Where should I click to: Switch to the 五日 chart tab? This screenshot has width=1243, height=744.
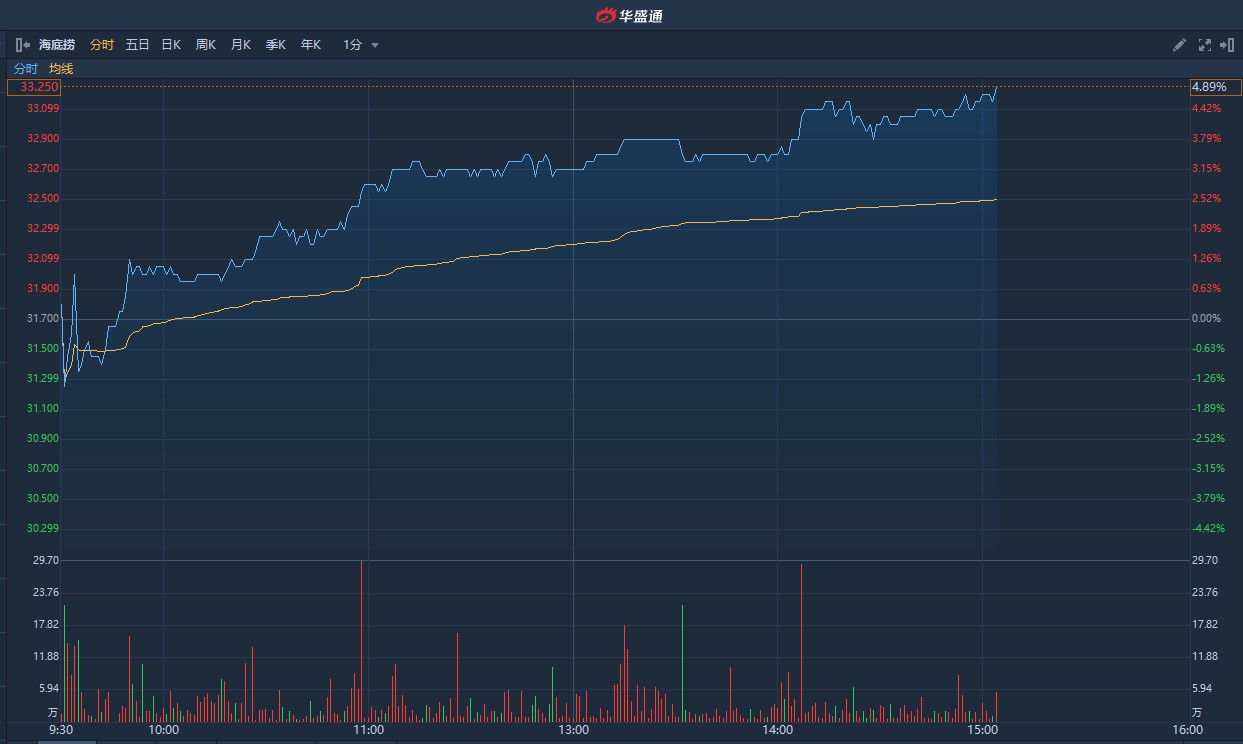(137, 45)
